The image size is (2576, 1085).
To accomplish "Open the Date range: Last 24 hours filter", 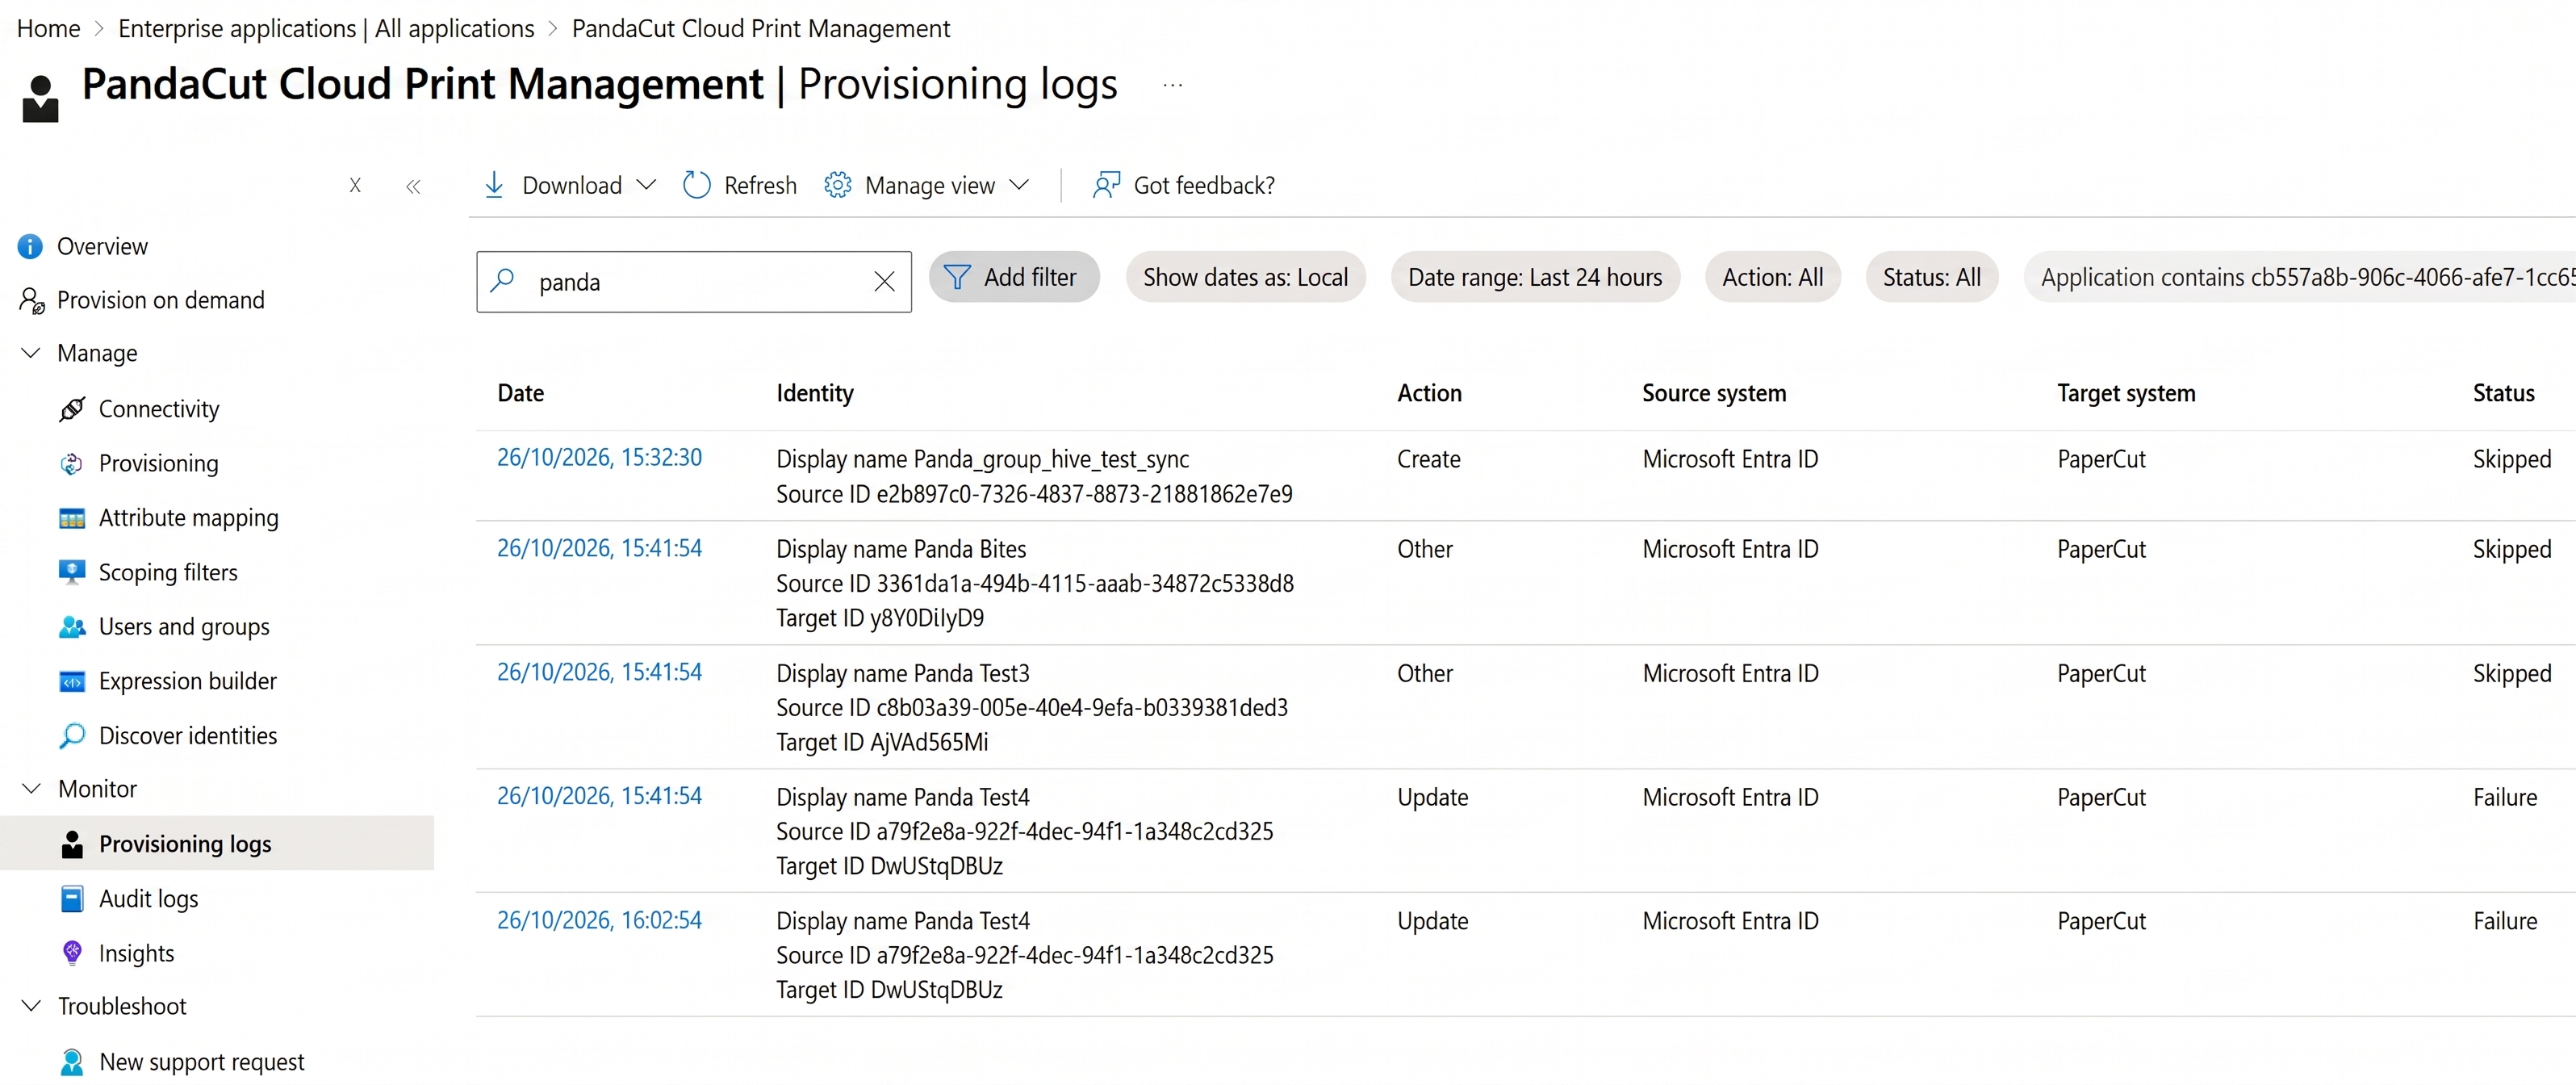I will [x=1535, y=277].
